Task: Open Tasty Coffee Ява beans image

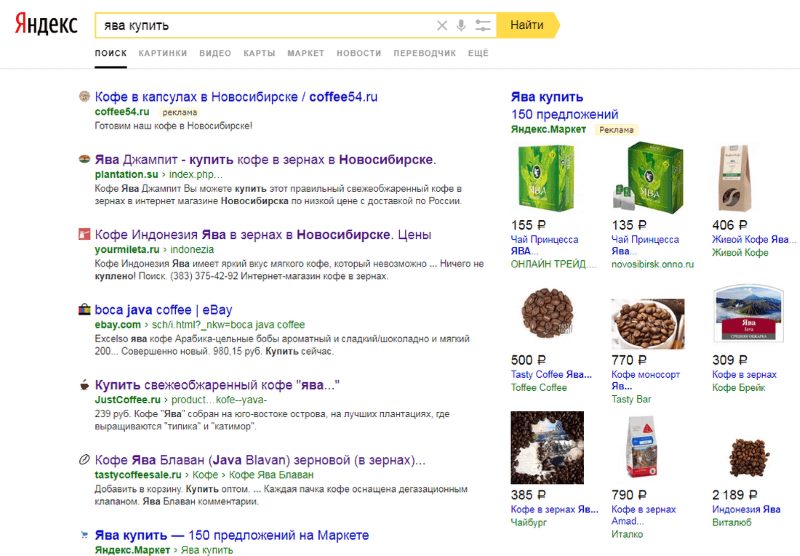Action: pyautogui.click(x=547, y=313)
